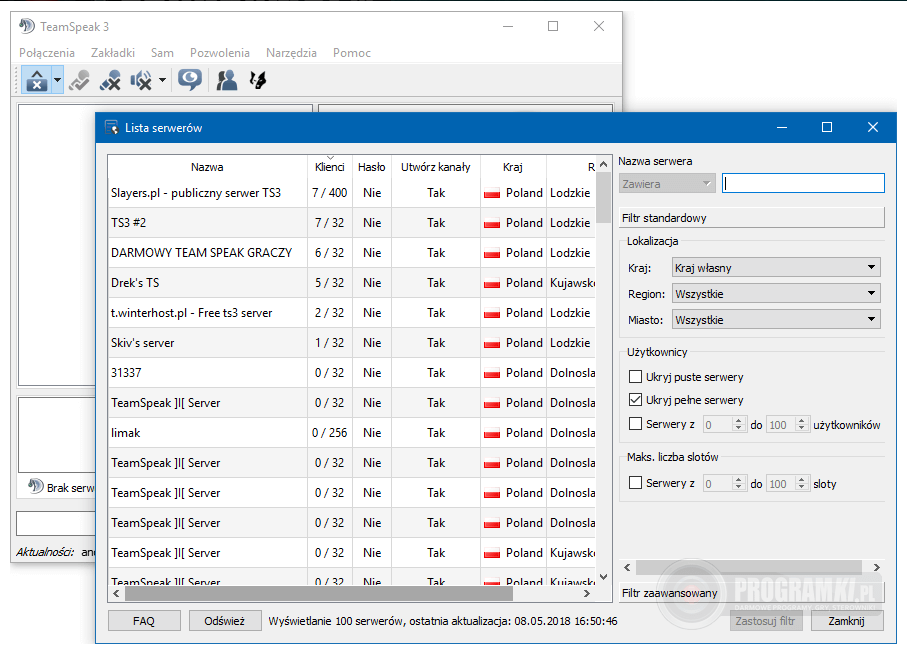Click the server list horizontal scrollbar thumb
This screenshot has height=653, width=907.
(x=319, y=593)
